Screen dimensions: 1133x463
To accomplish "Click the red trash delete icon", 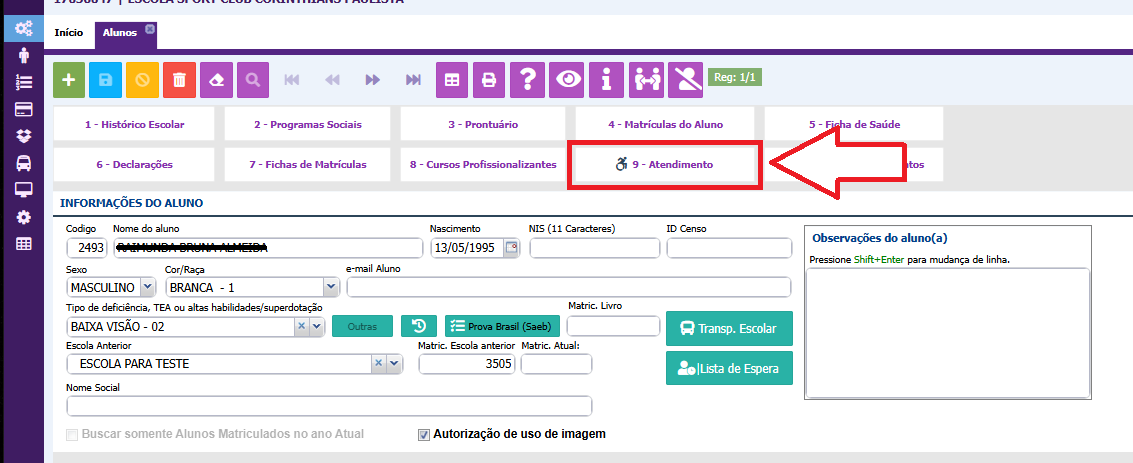I will 179,80.
